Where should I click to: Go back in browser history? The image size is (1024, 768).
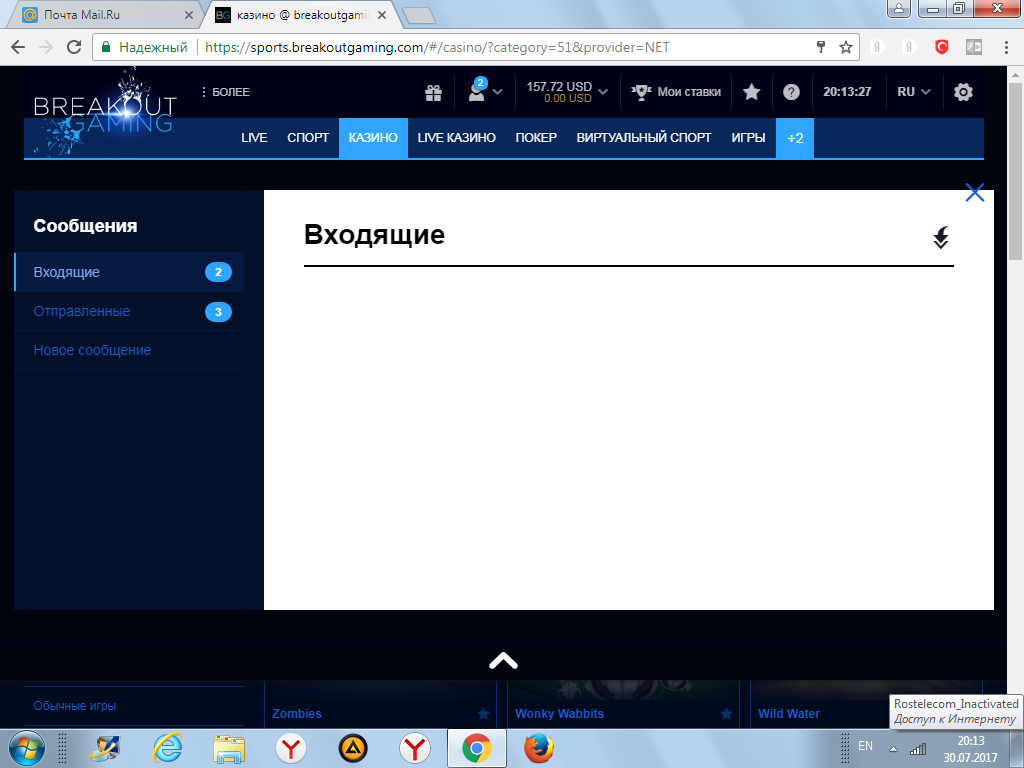point(18,47)
